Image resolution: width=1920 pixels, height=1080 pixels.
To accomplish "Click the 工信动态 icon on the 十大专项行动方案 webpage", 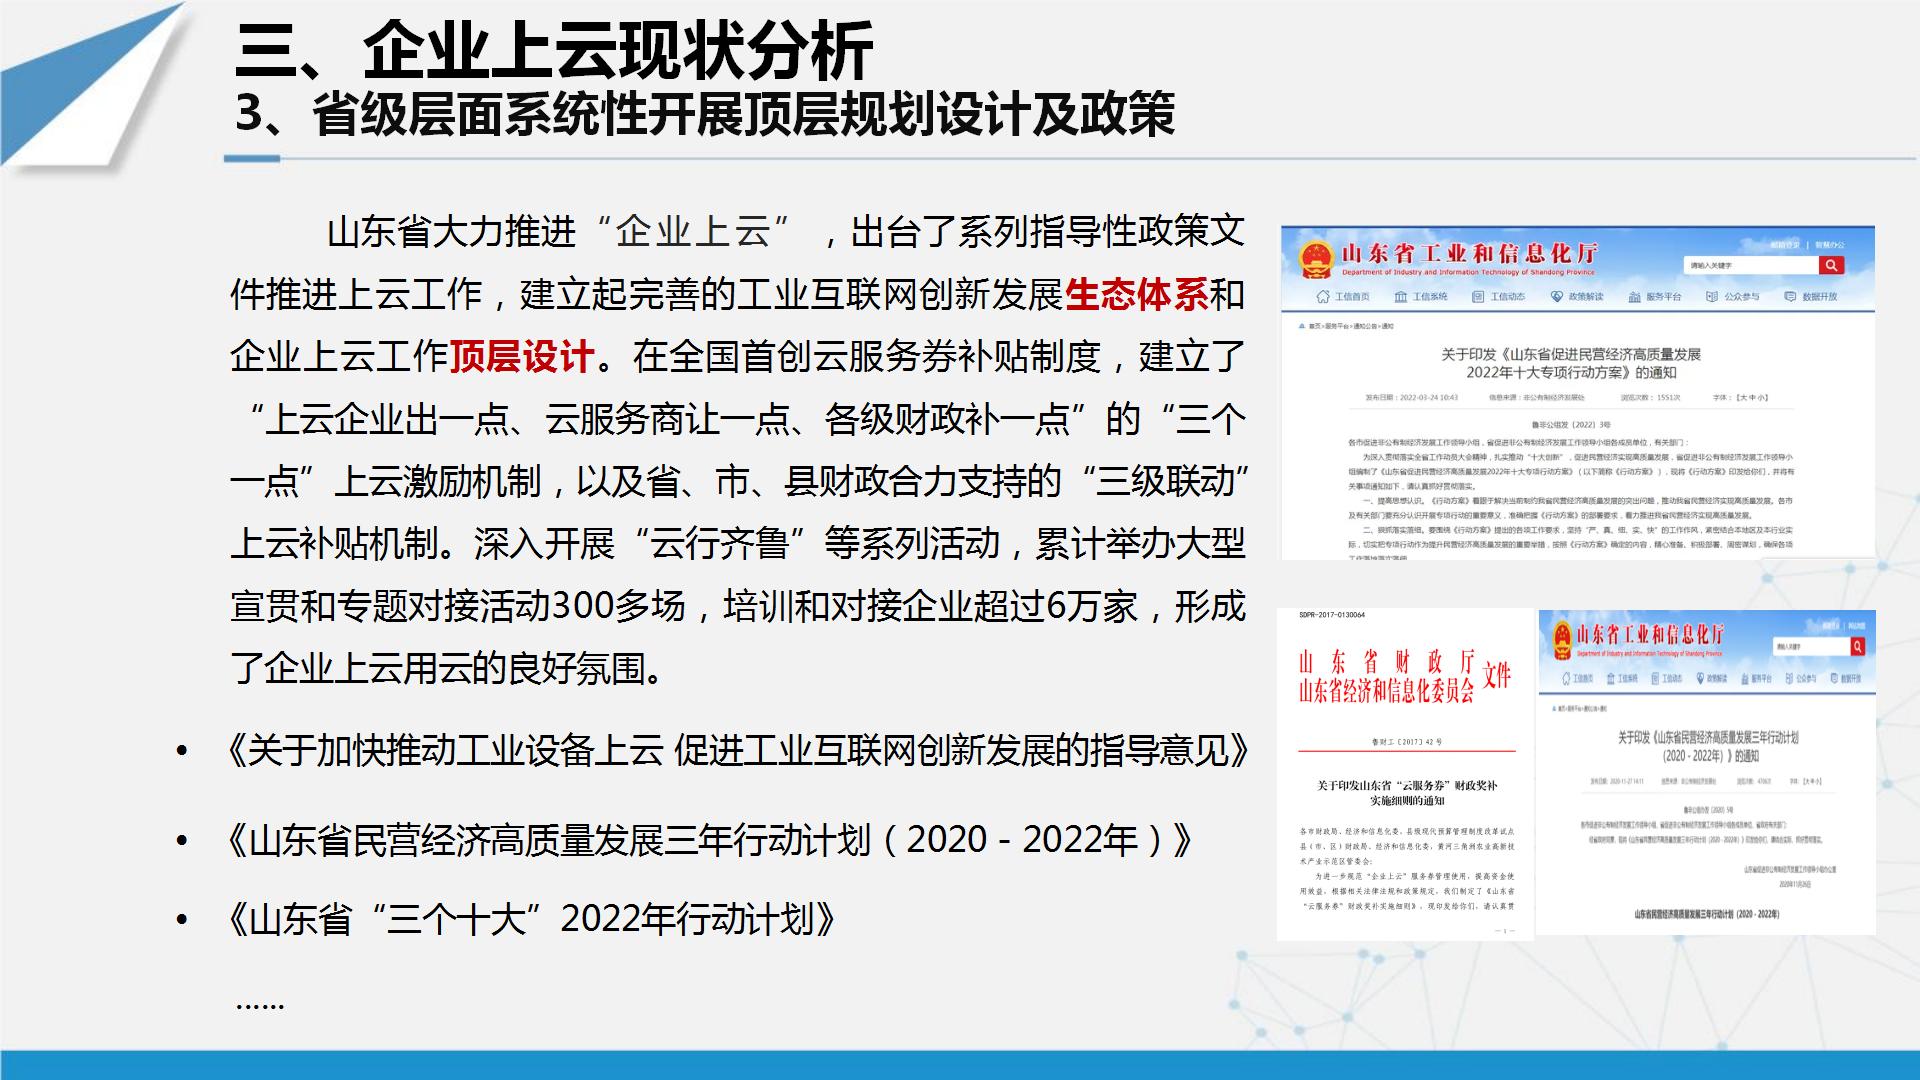I will (1478, 296).
